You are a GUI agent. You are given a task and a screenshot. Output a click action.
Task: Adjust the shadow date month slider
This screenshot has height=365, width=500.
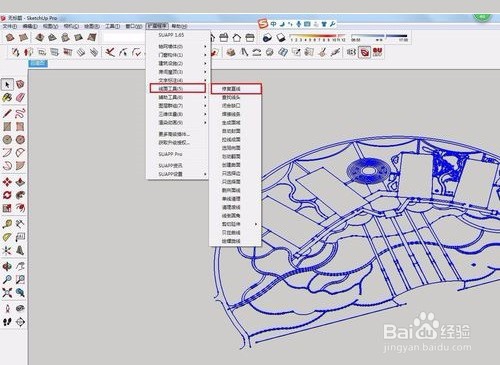(x=317, y=37)
